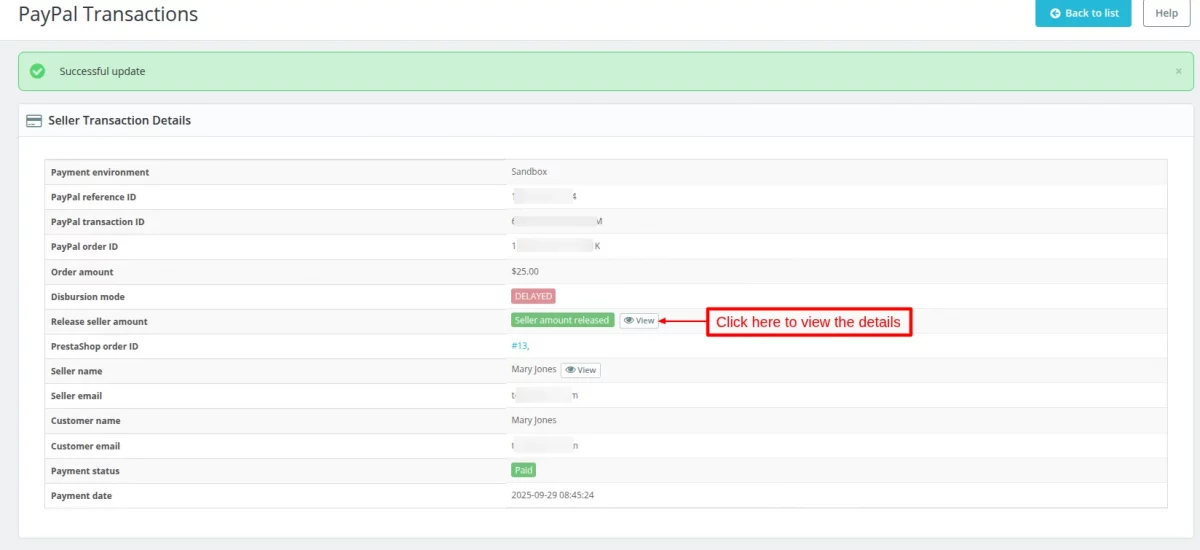1200x550 pixels.
Task: Click the Customer email label
Action: 85,445
